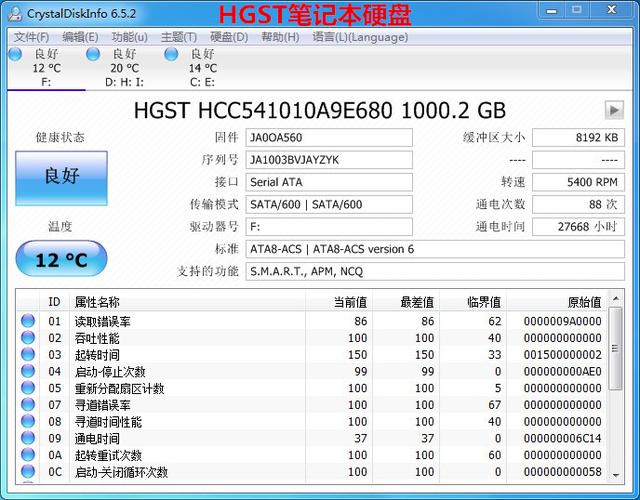640x500 pixels.
Task: Click the 固件 field JA0OA560
Action: click(x=329, y=138)
